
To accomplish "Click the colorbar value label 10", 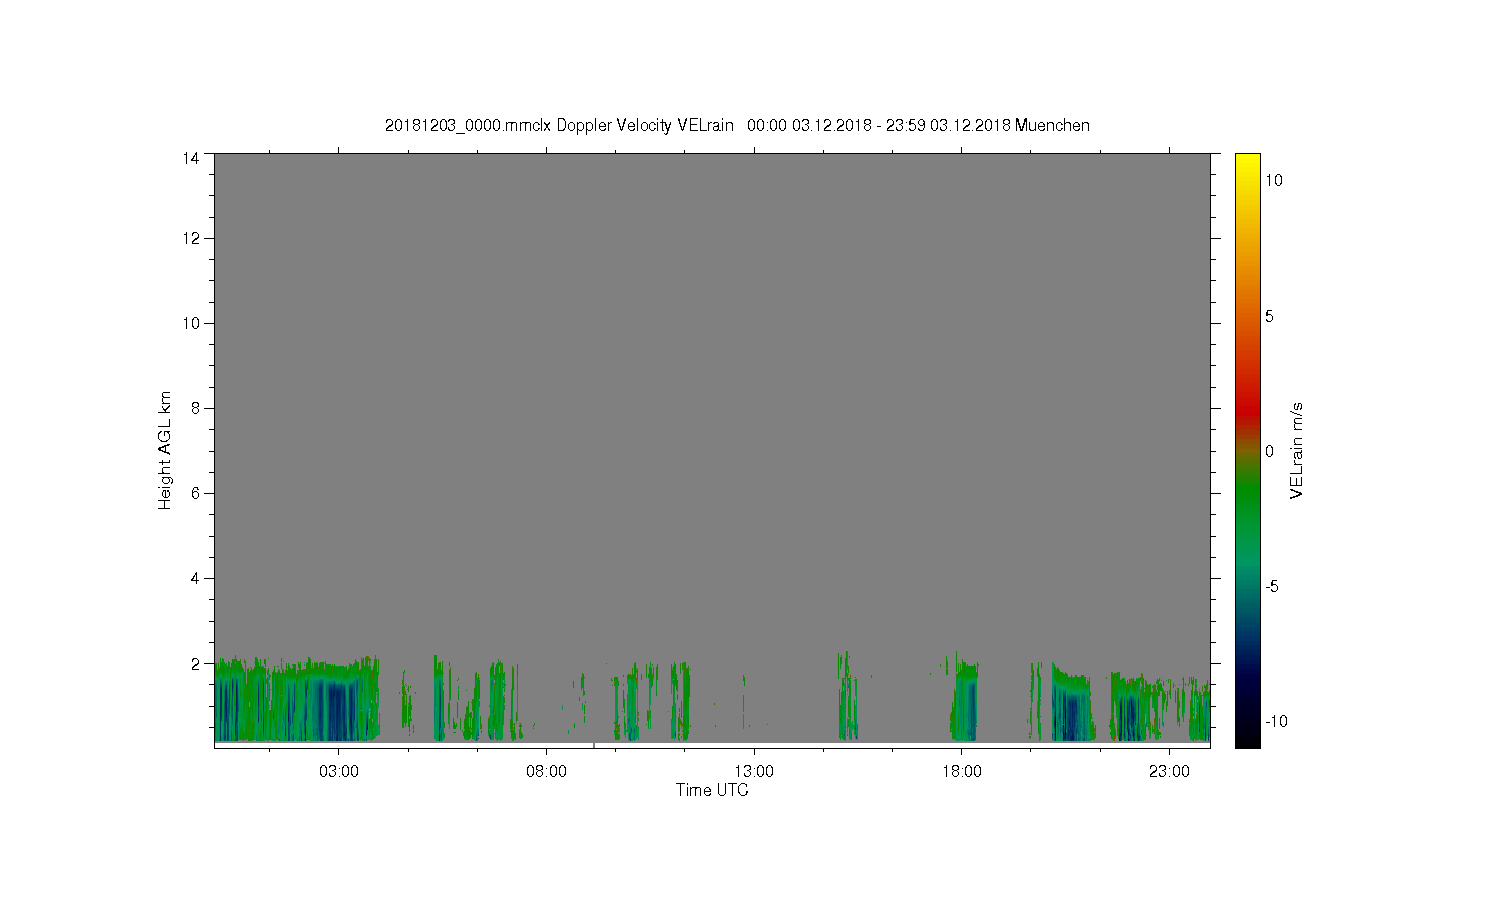I will coord(1274,180).
